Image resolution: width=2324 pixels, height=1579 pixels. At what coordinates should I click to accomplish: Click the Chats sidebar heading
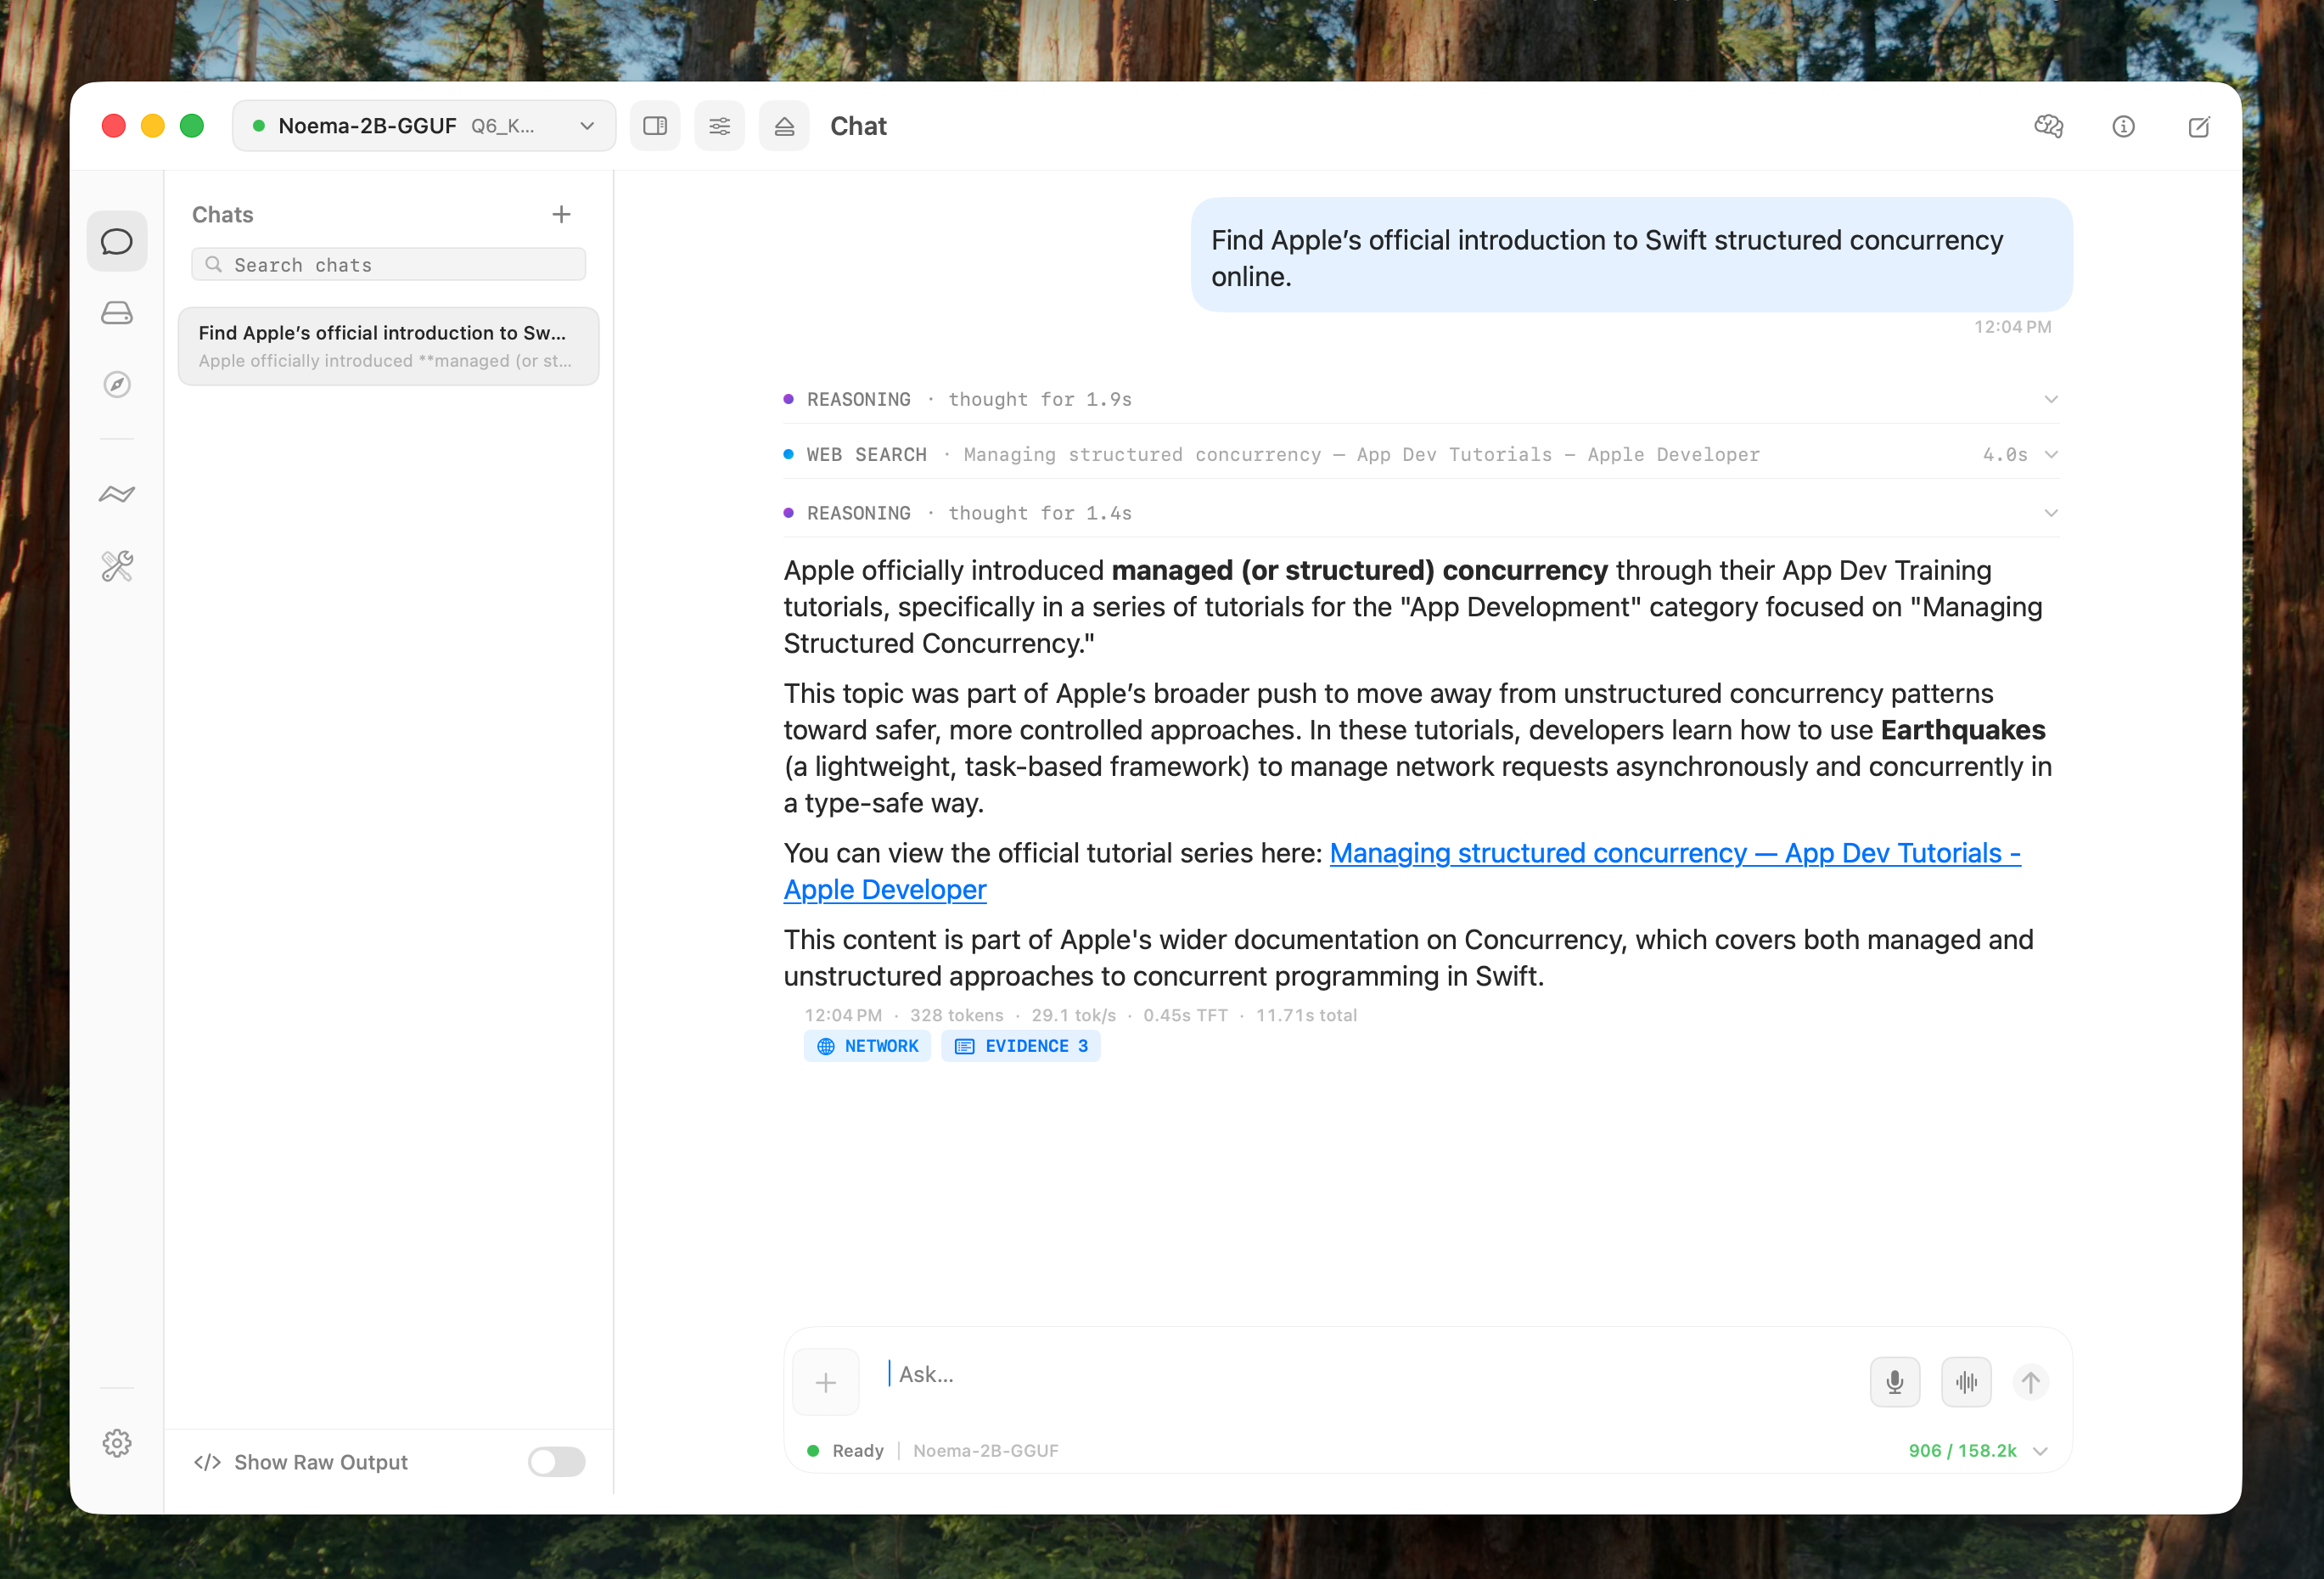(223, 214)
